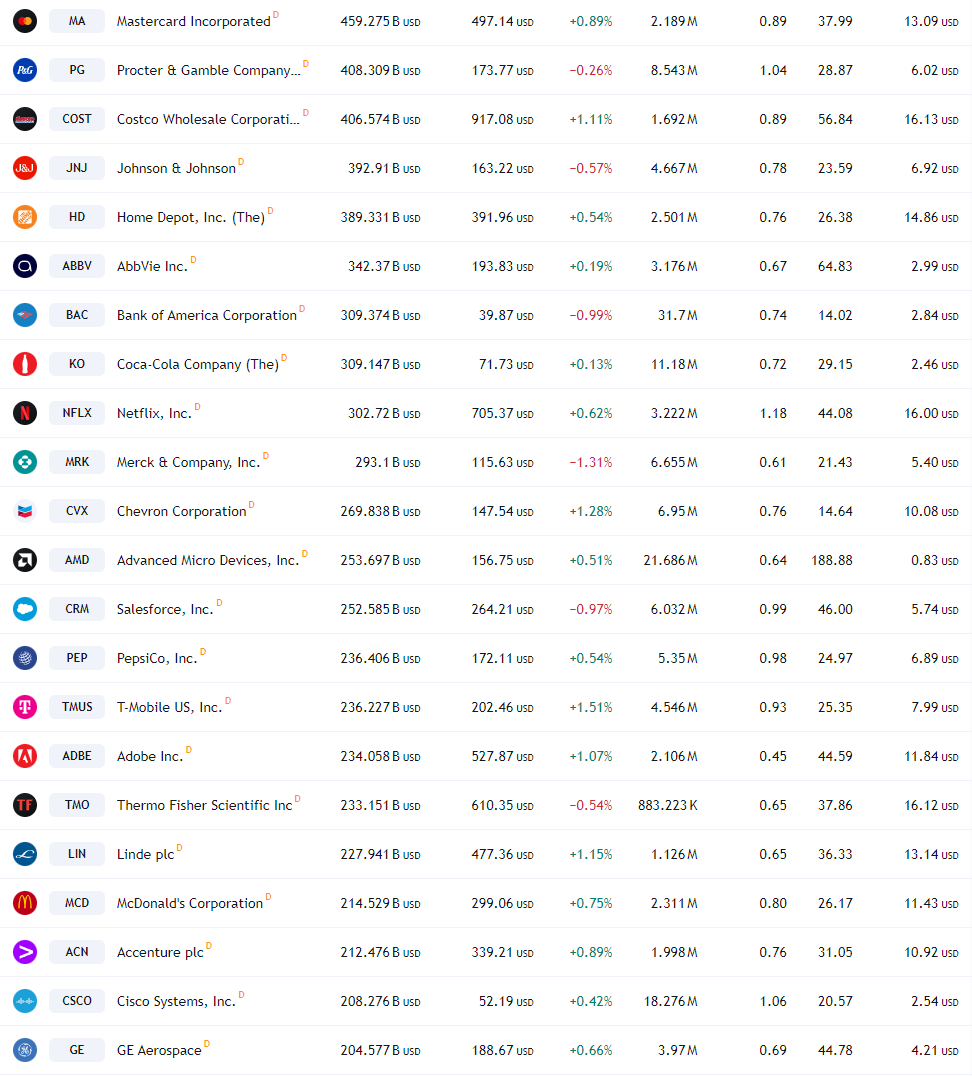Open the Thermo Fisher Scientific Inc link
The height and width of the screenshot is (1076, 972).
tap(205, 806)
